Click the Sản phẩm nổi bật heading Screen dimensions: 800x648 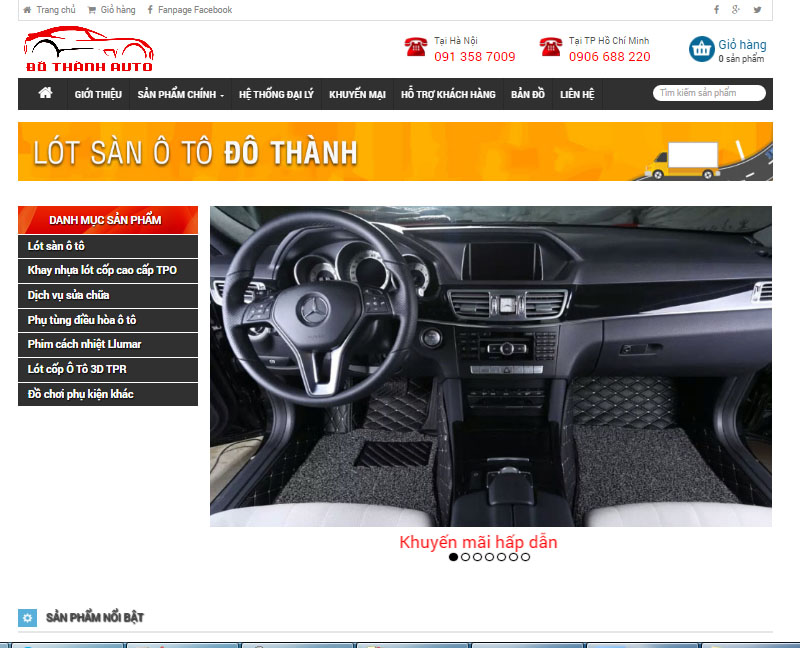95,618
